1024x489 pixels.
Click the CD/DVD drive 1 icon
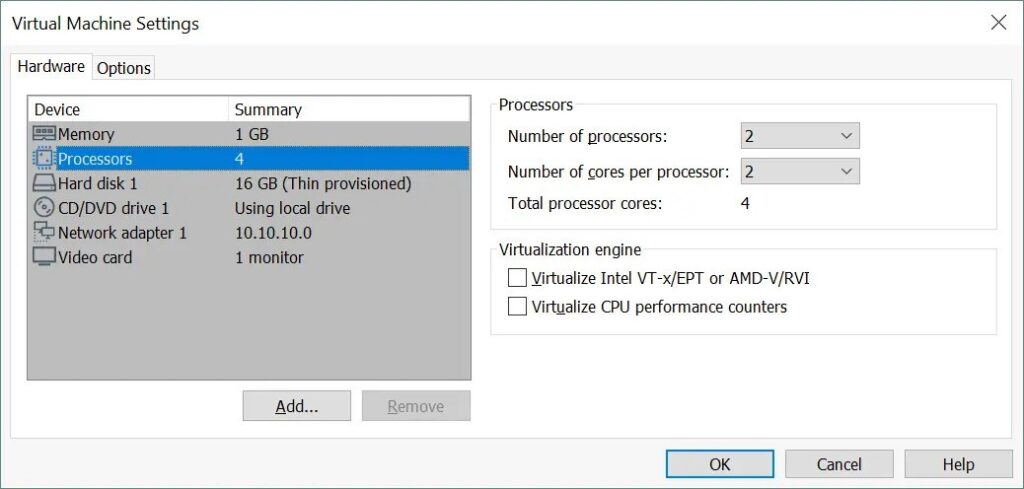(x=45, y=208)
